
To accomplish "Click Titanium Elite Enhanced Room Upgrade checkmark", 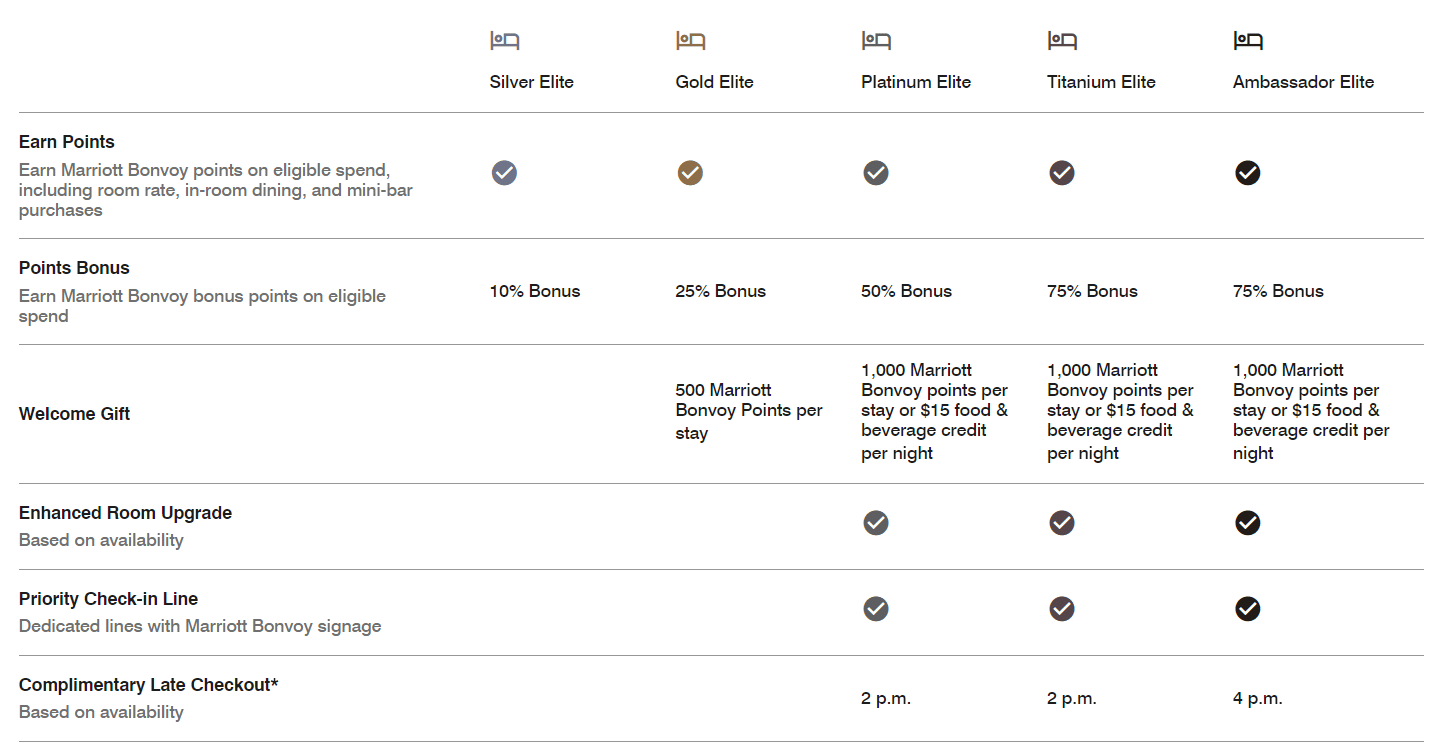I will click(x=1062, y=523).
